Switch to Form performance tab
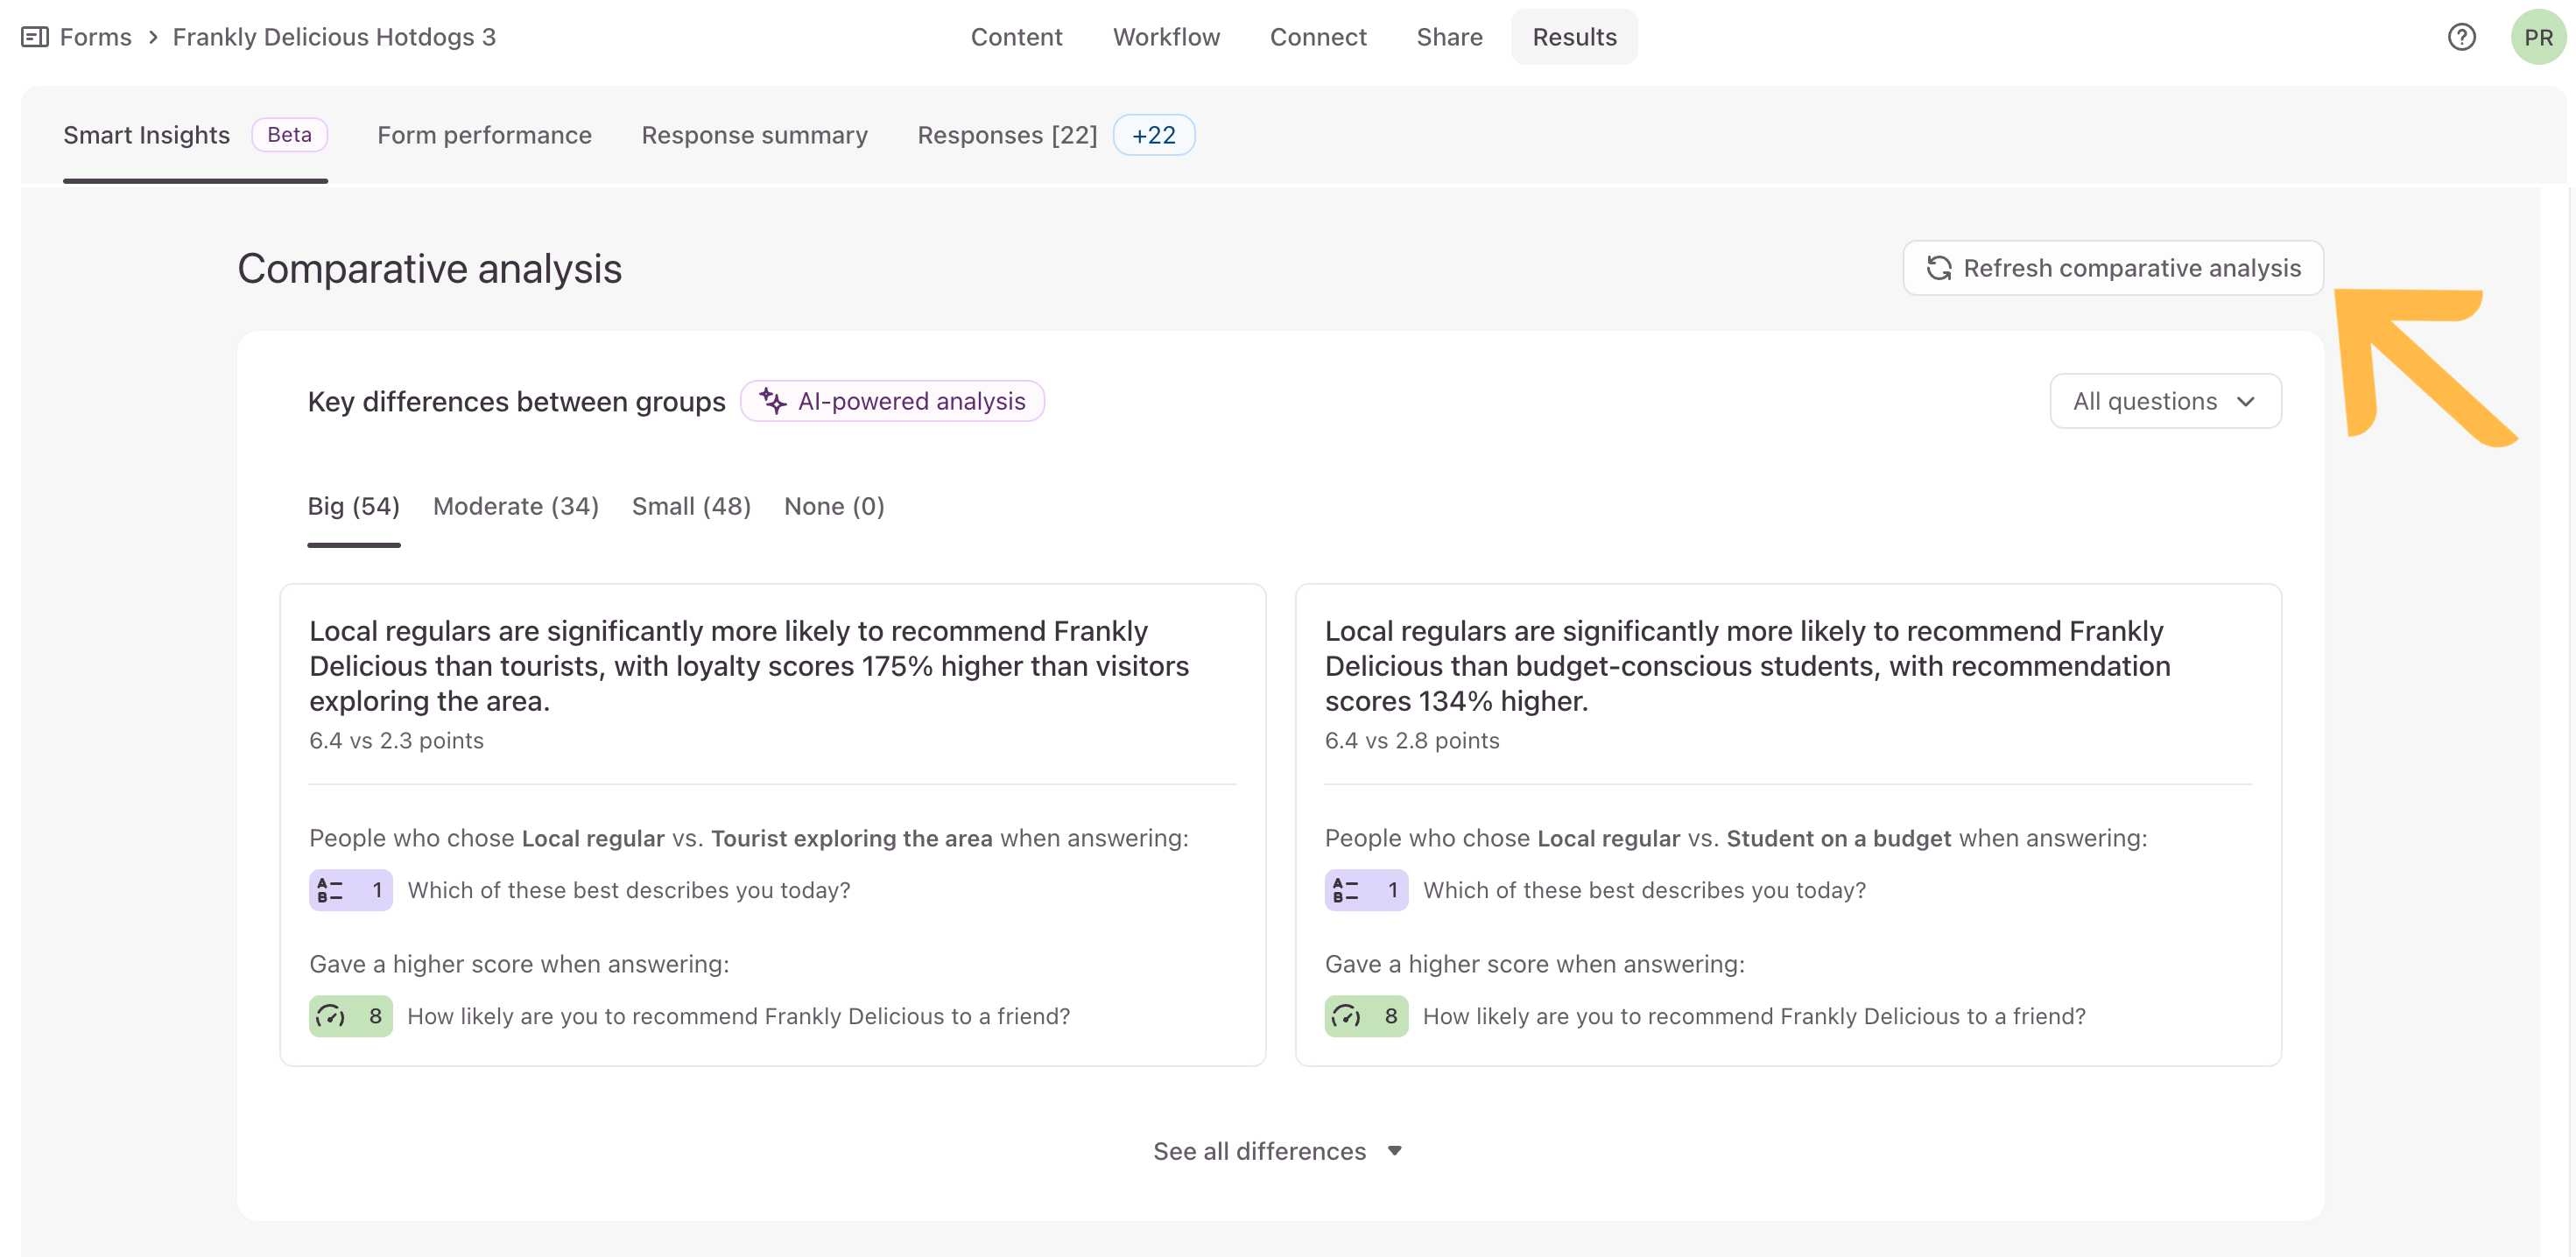 484,135
